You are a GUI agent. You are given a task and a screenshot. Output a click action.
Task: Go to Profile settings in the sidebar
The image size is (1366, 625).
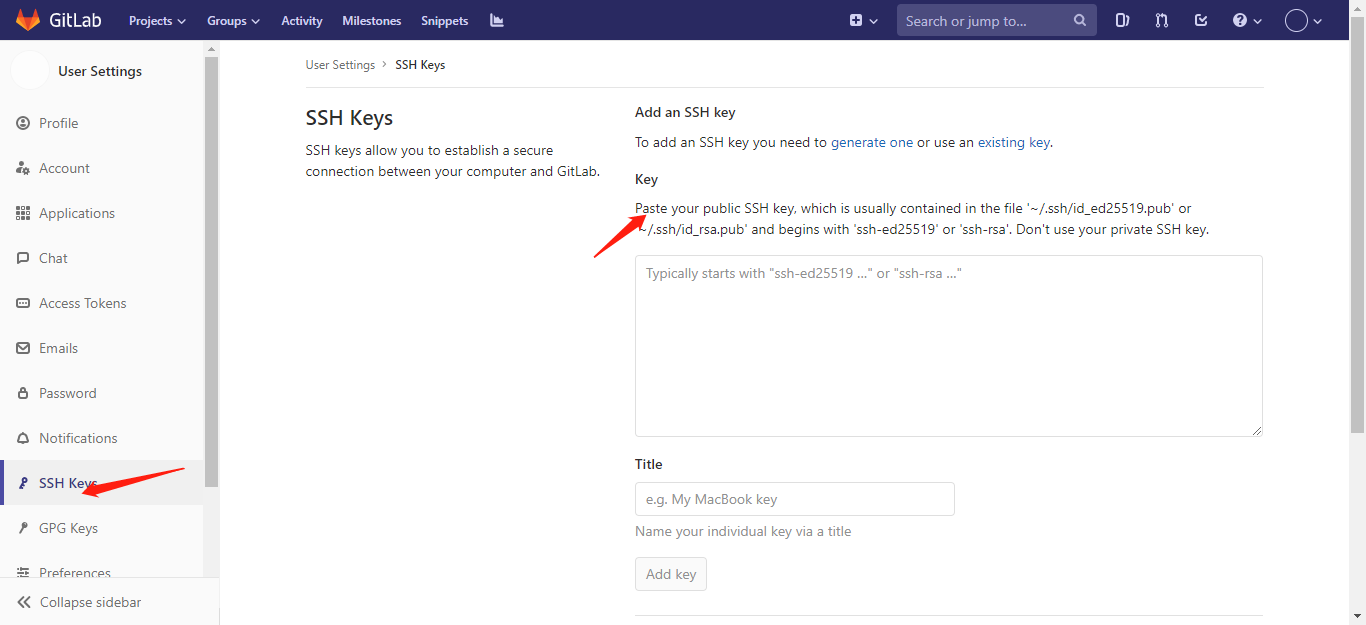(x=102, y=123)
